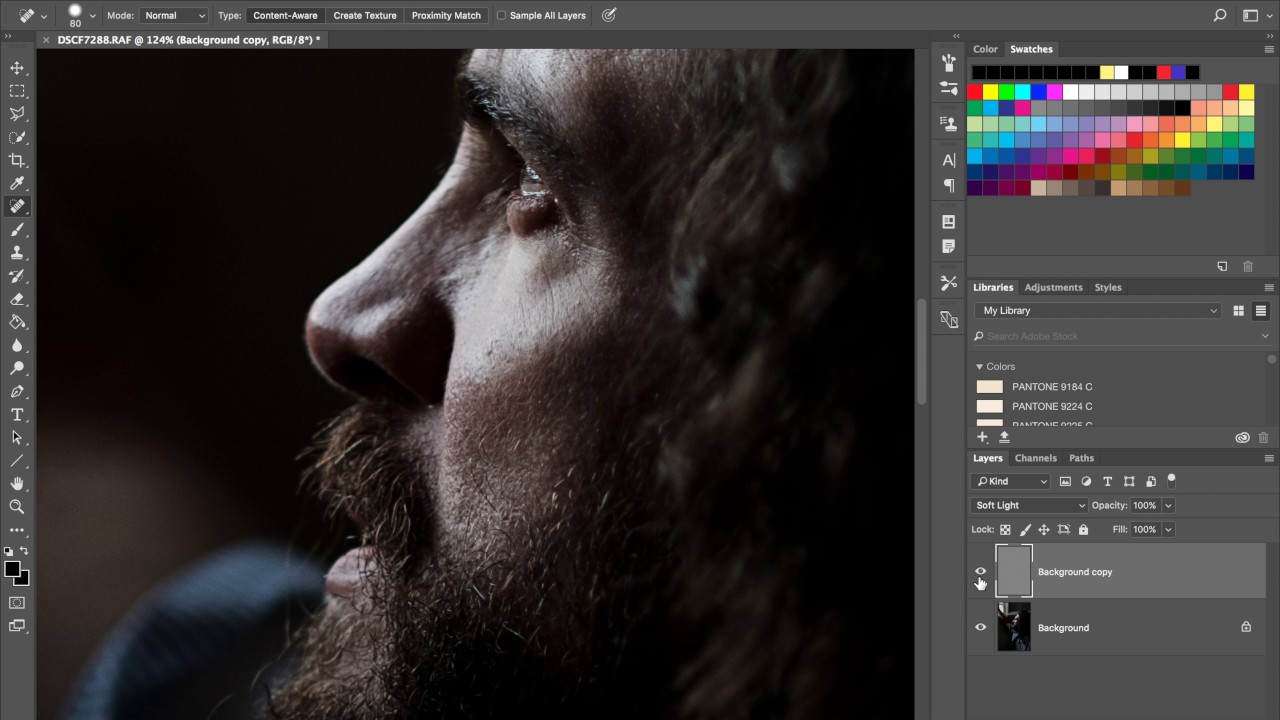Pick the pure red swatch
Screen dimensions: 1280x720
pos(975,92)
